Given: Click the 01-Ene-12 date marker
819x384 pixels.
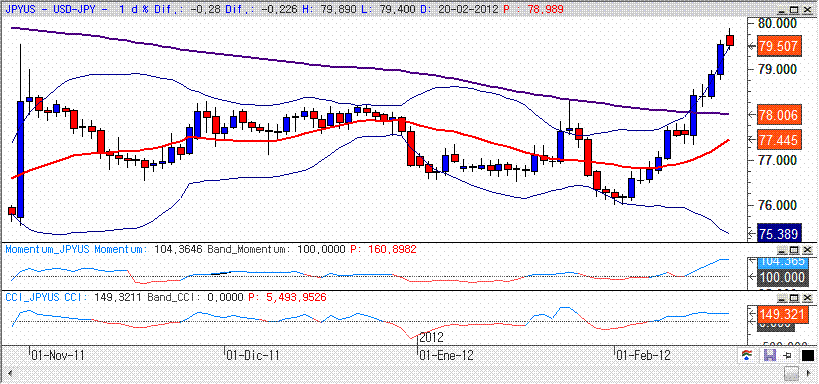Looking at the screenshot, I should 447,355.
